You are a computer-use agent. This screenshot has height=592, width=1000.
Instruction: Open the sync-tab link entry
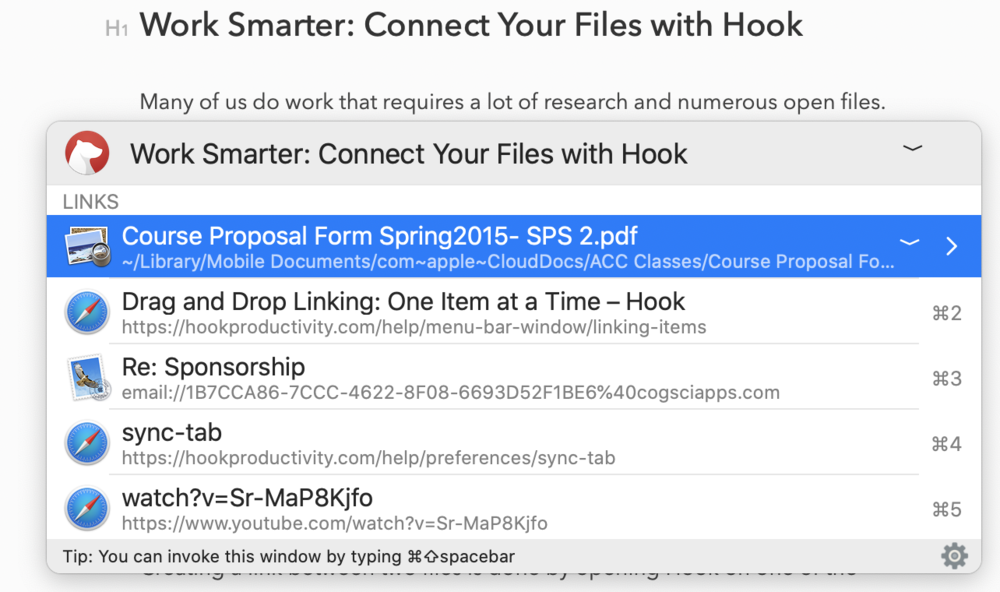(x=514, y=443)
